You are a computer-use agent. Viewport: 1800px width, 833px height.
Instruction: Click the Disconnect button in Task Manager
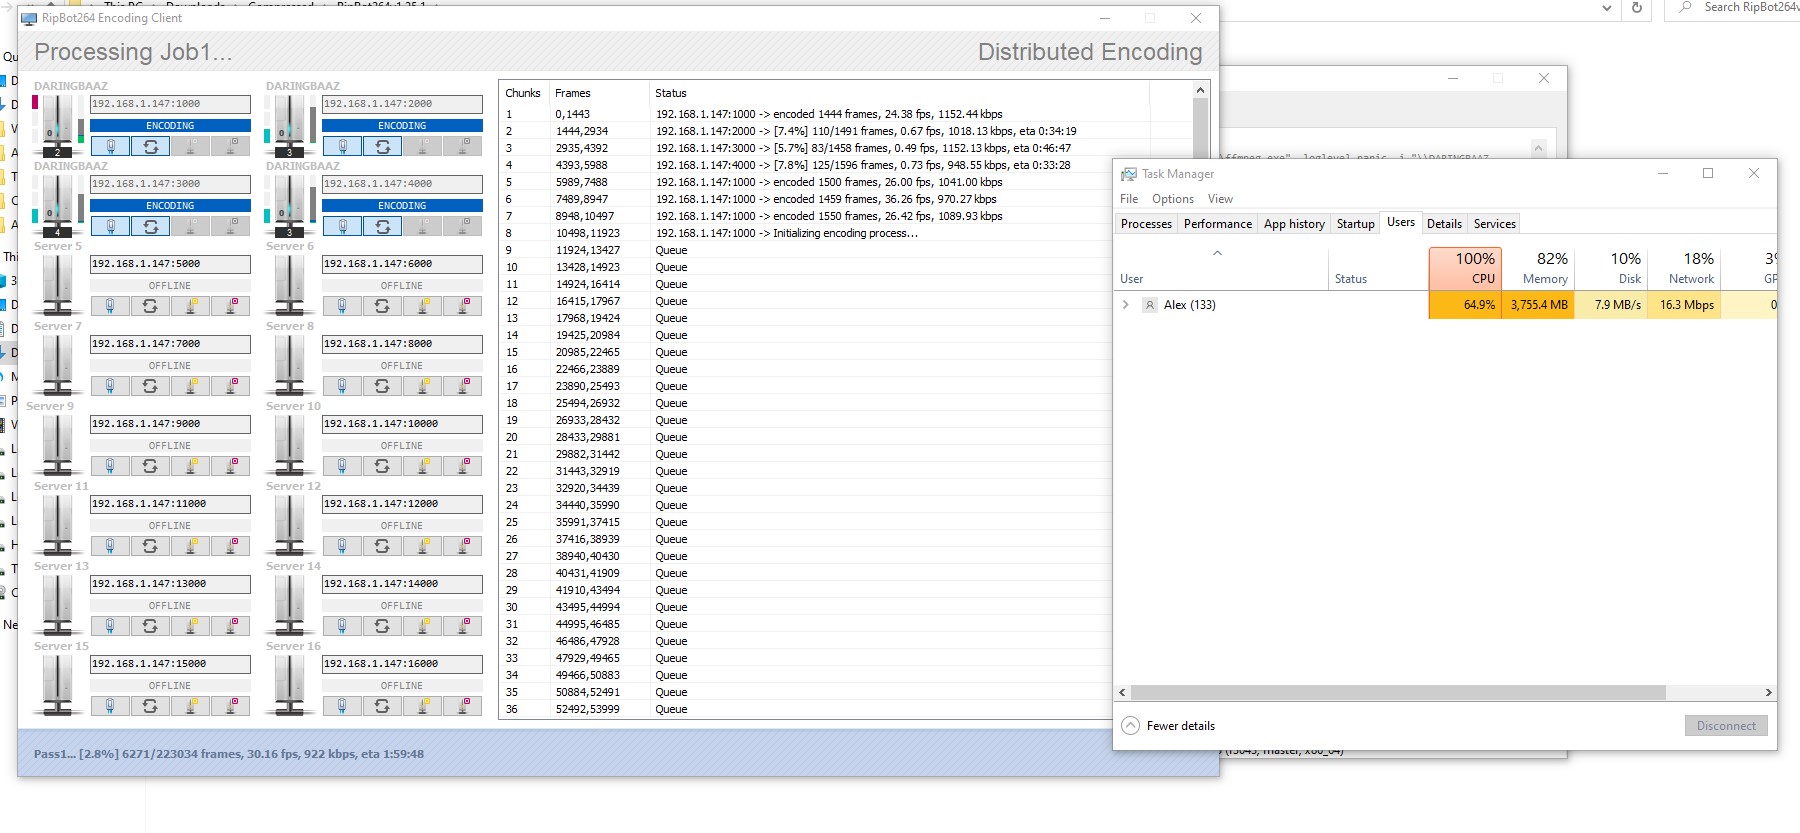tap(1726, 726)
